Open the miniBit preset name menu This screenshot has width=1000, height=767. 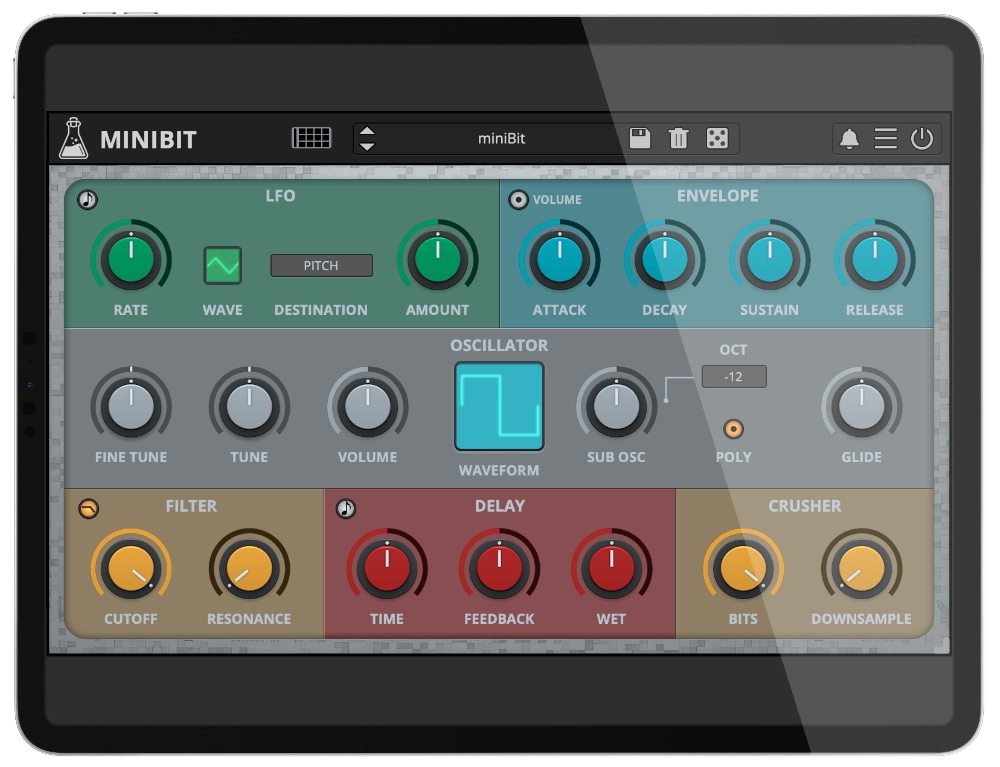[501, 138]
